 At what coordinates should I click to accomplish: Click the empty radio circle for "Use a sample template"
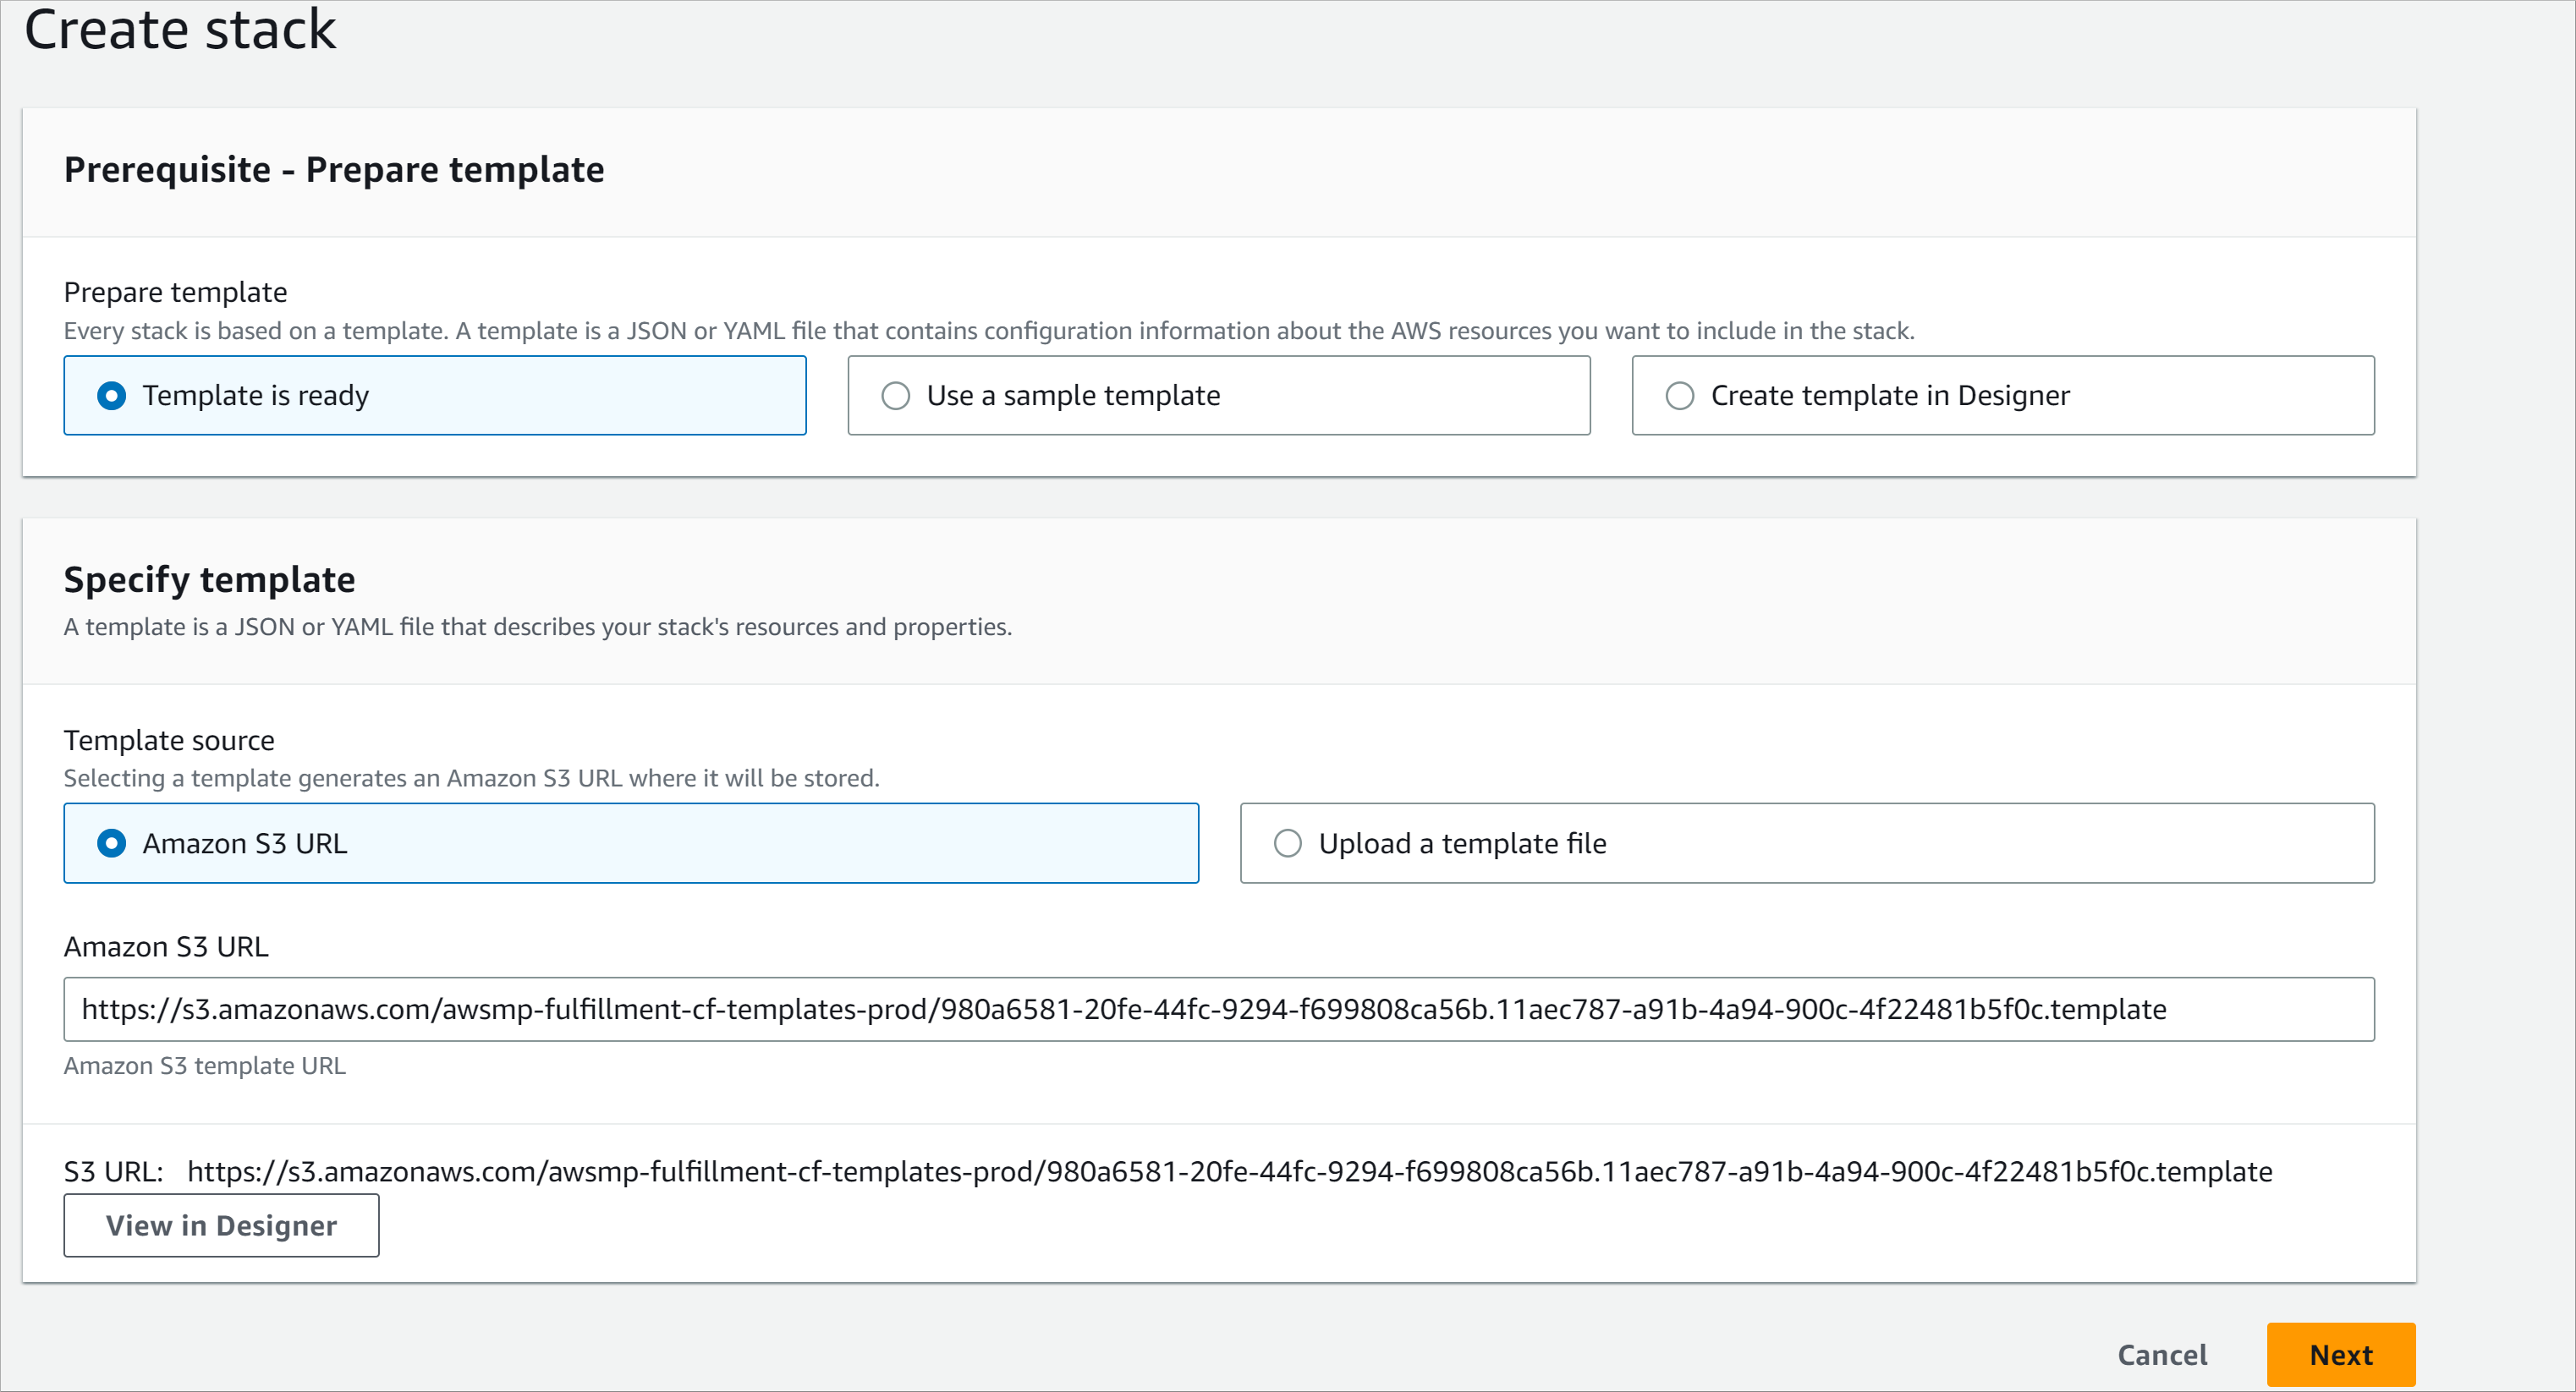(x=896, y=395)
